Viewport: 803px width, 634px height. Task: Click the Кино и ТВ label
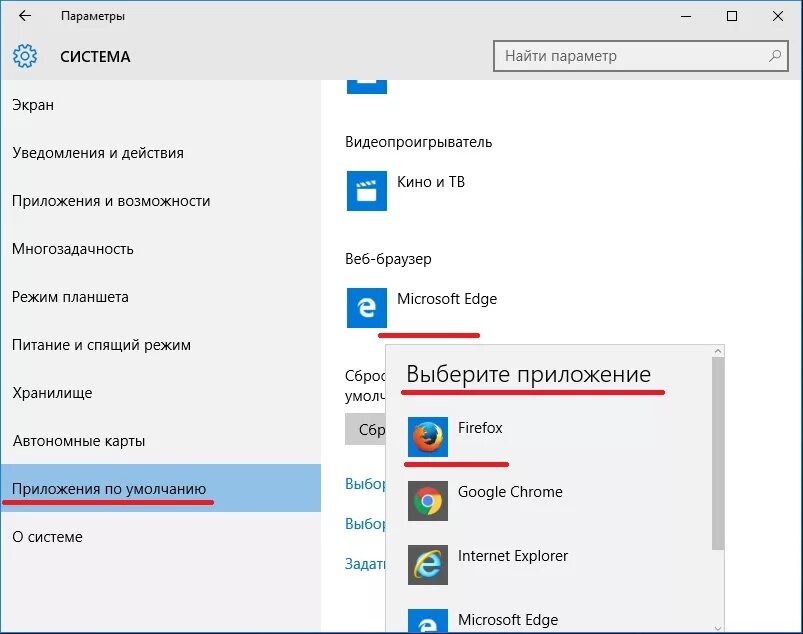pyautogui.click(x=431, y=182)
